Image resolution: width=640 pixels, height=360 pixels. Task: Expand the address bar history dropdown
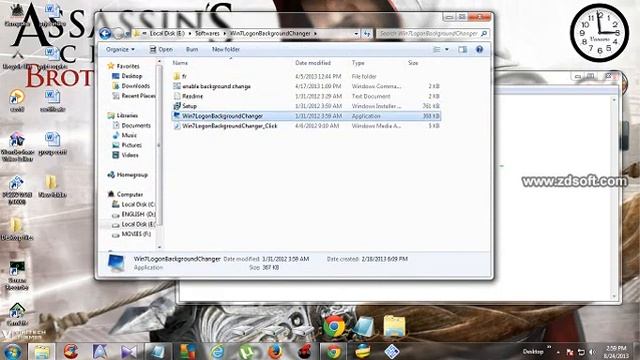point(356,33)
